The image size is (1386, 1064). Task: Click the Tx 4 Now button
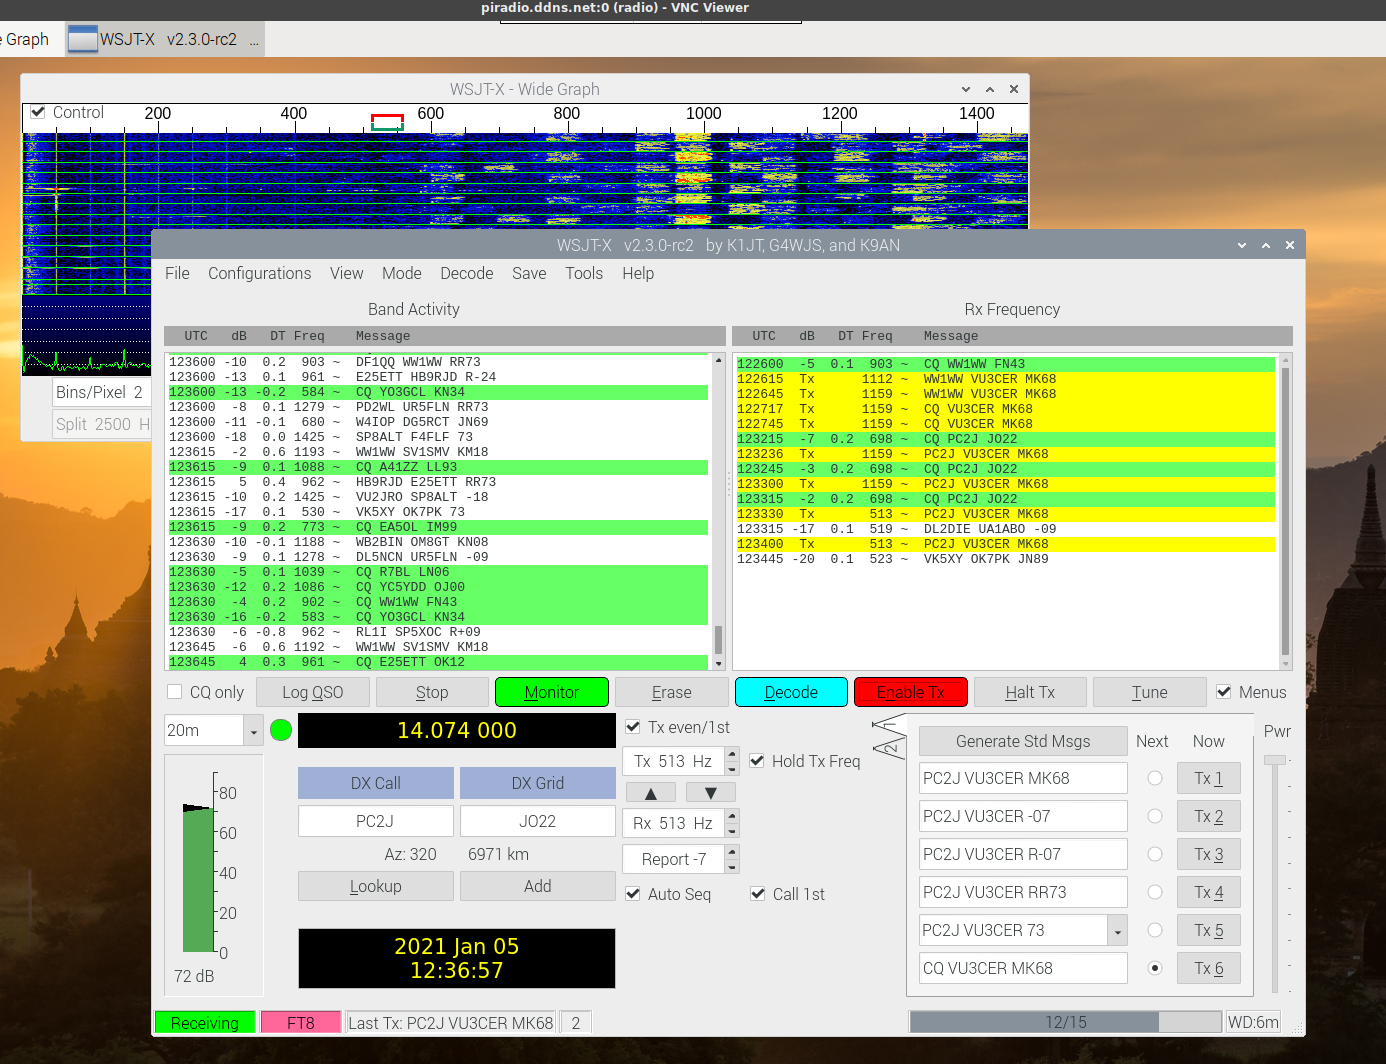pyautogui.click(x=1209, y=892)
